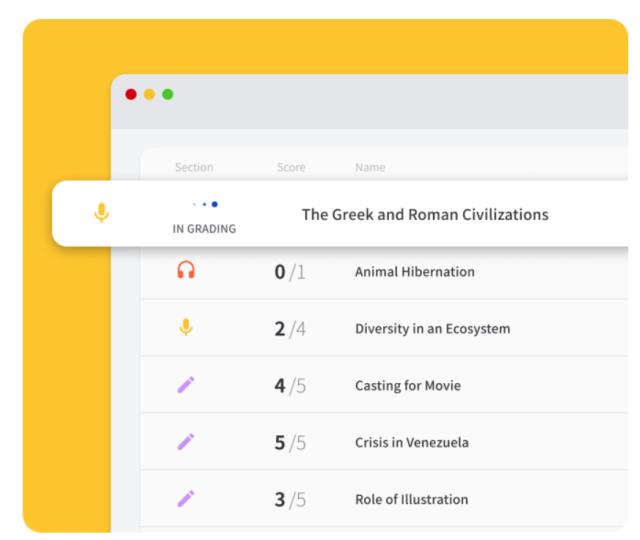Click the pencil icon for Role of Illustration
Viewport: 640px width, 540px height.
click(186, 499)
